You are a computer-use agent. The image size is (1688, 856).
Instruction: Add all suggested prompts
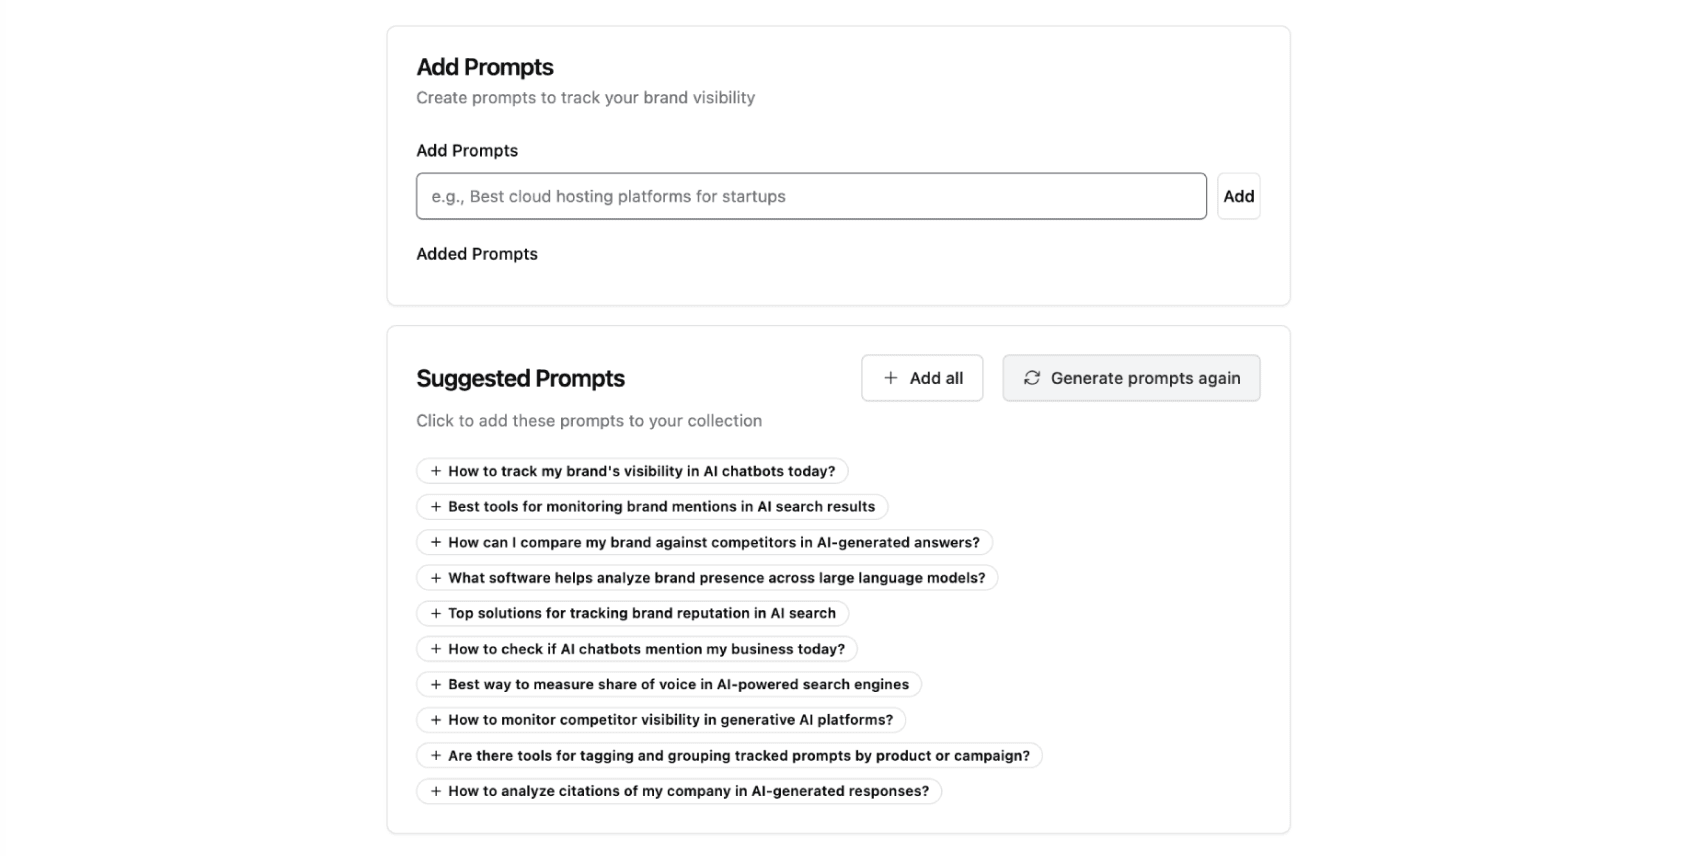[x=922, y=378]
